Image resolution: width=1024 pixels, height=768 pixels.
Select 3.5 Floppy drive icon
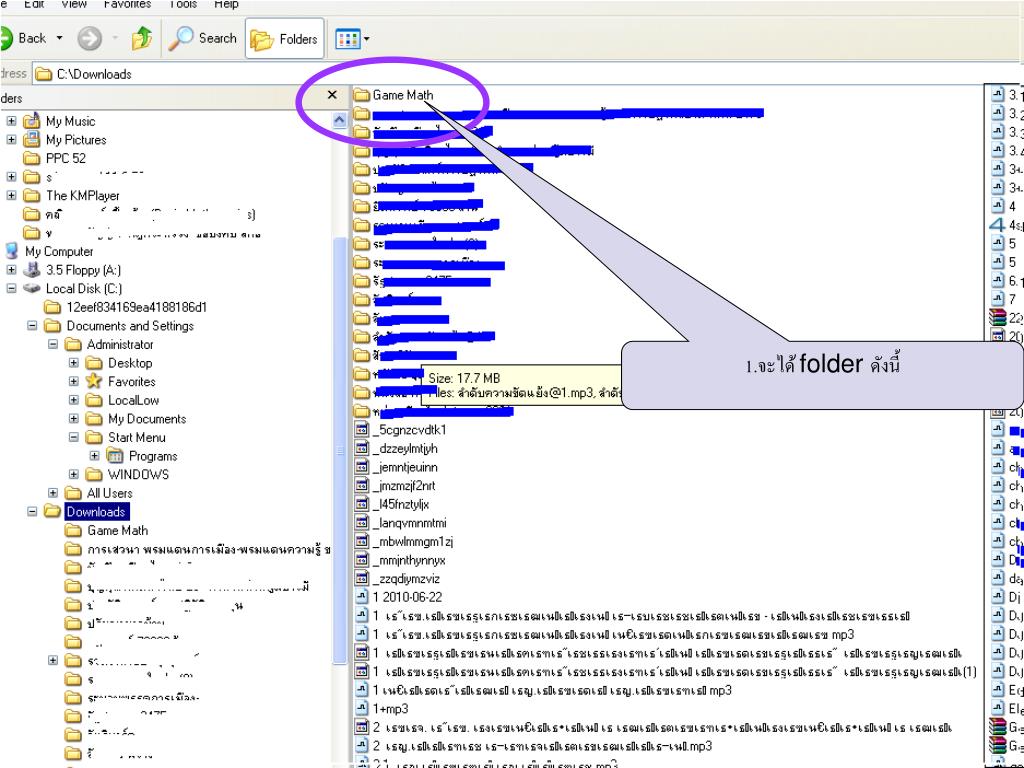tap(31, 270)
